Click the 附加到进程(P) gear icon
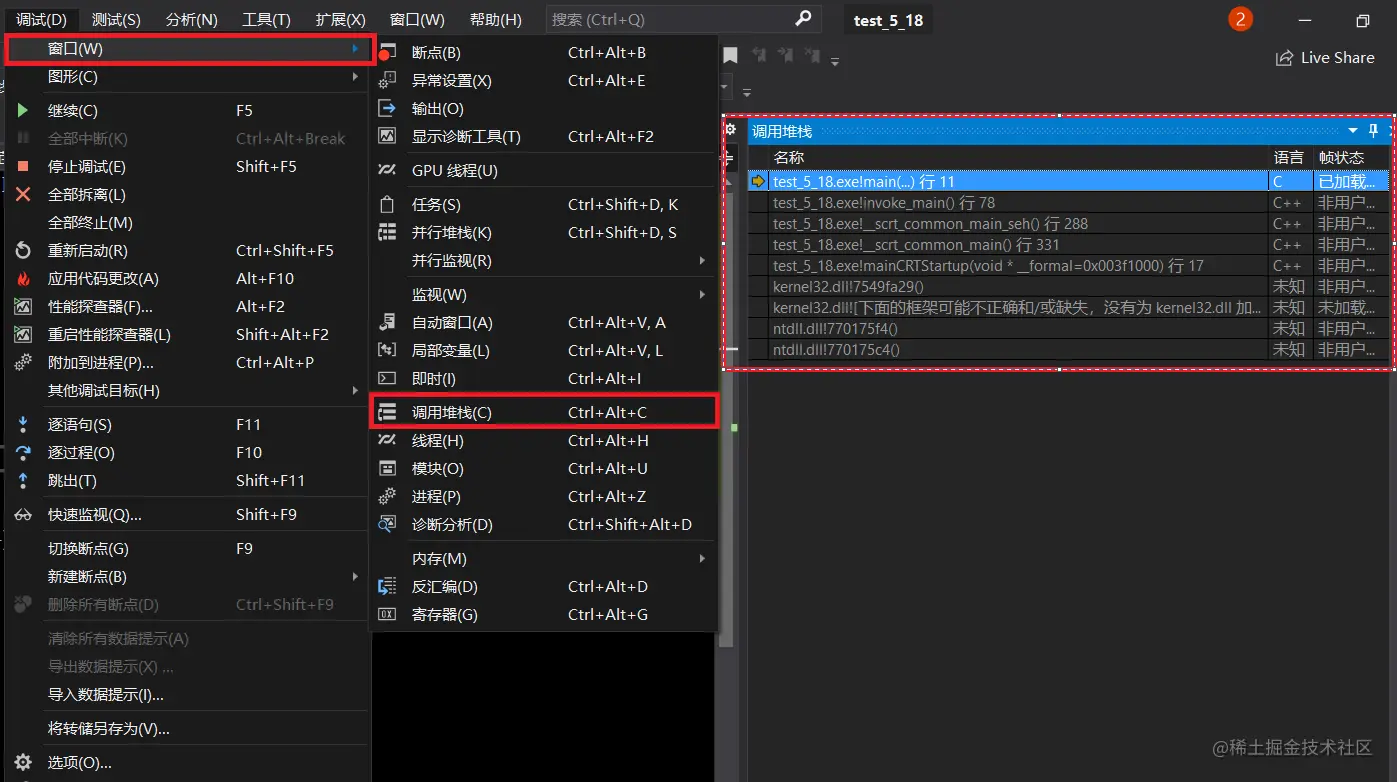 23,363
